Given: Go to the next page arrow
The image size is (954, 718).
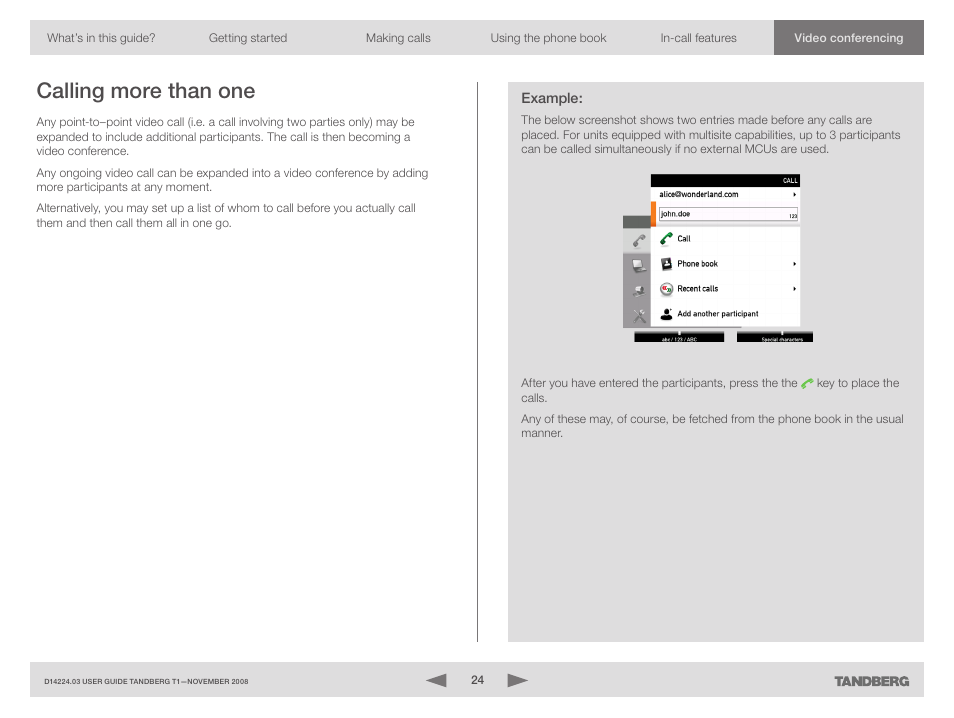Looking at the screenshot, I should [x=517, y=680].
